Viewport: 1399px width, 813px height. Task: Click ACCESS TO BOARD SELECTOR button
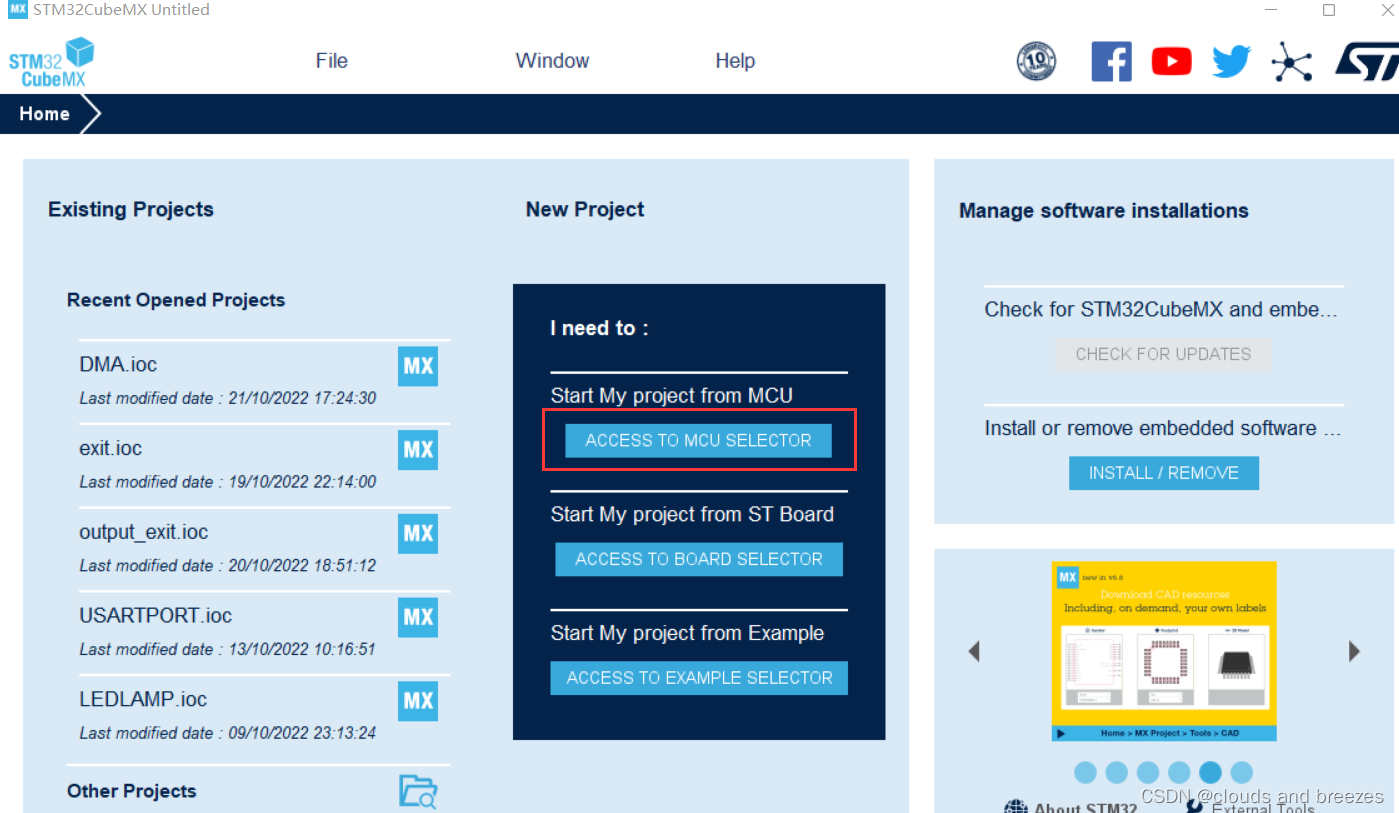(x=699, y=559)
